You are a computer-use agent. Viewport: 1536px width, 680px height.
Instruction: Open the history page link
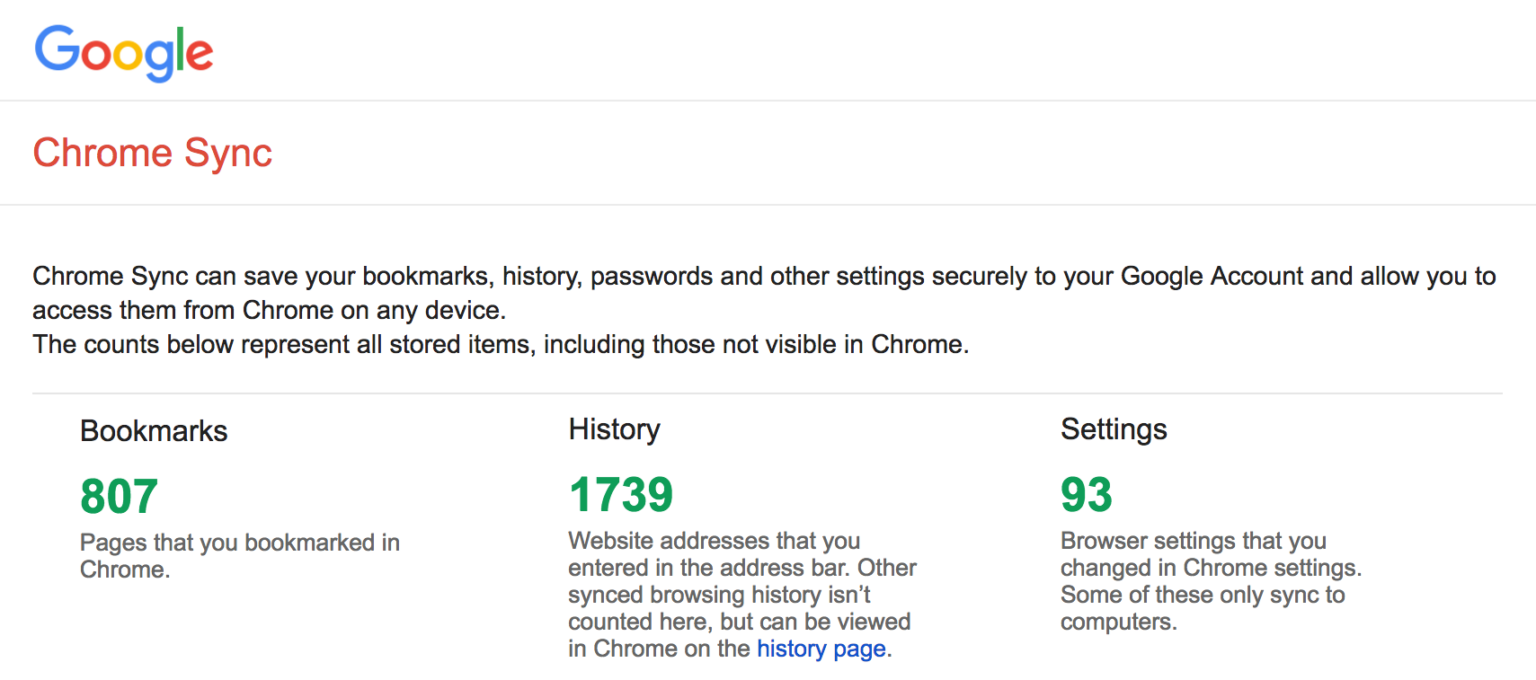coord(821,648)
